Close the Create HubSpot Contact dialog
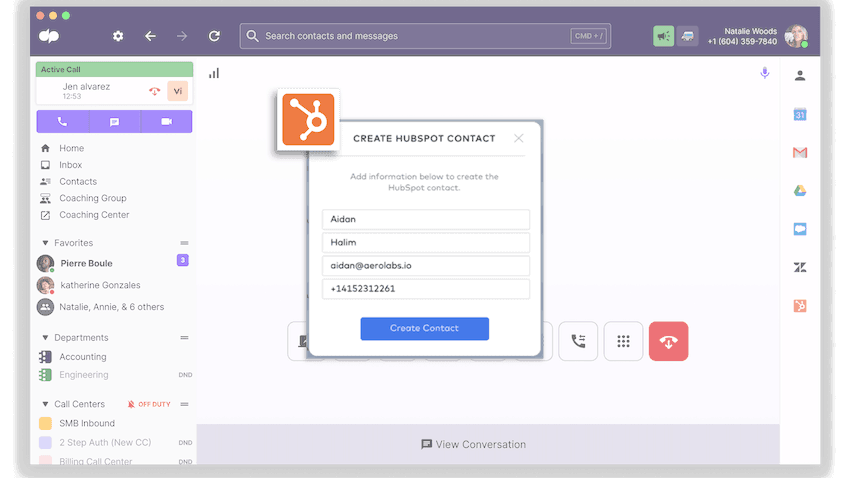This screenshot has width=850, height=478. [x=518, y=138]
